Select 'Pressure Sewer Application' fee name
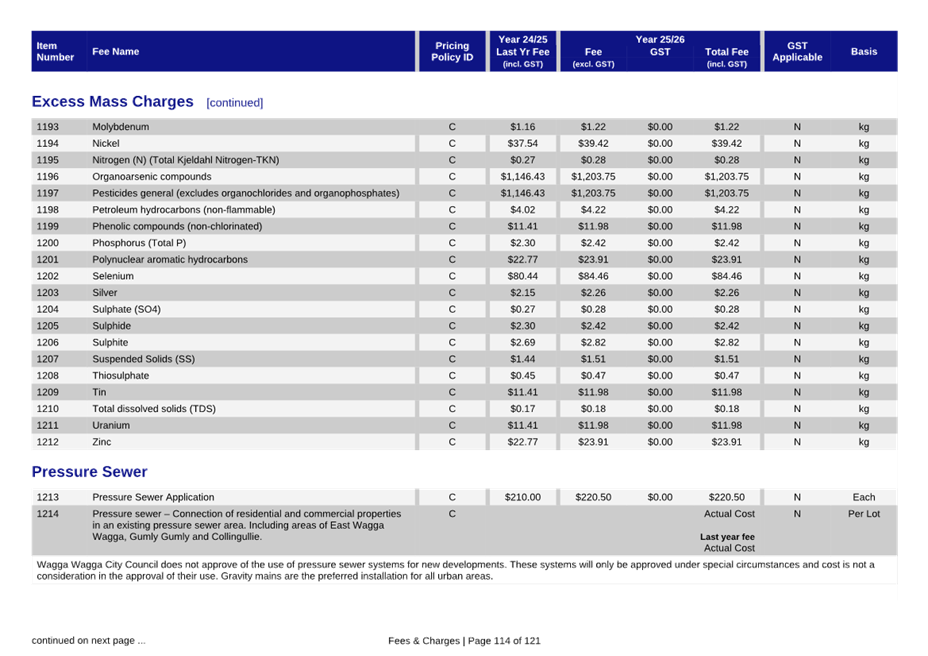928x656 pixels. pyautogui.click(x=153, y=497)
